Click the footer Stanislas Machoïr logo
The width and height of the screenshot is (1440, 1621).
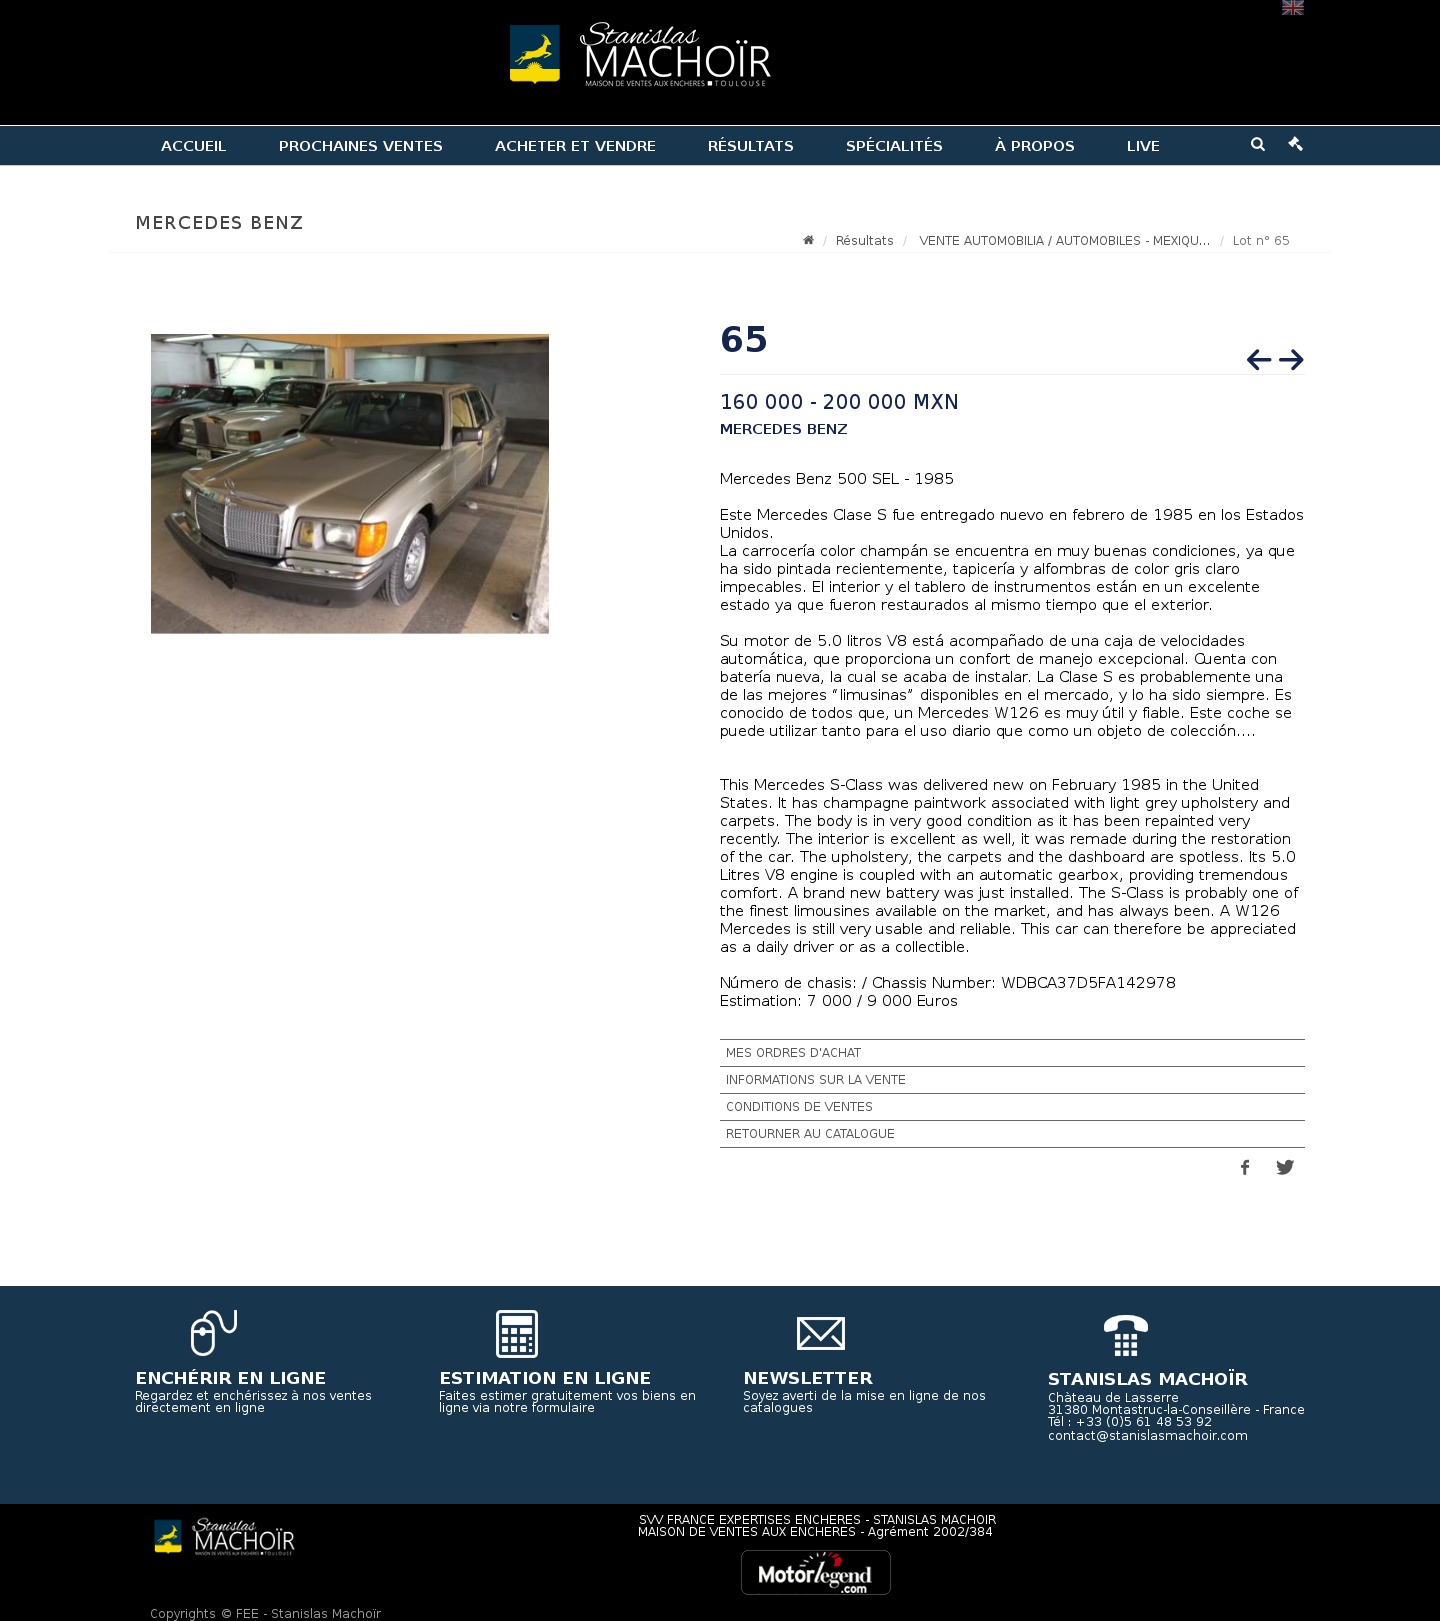tap(224, 1537)
